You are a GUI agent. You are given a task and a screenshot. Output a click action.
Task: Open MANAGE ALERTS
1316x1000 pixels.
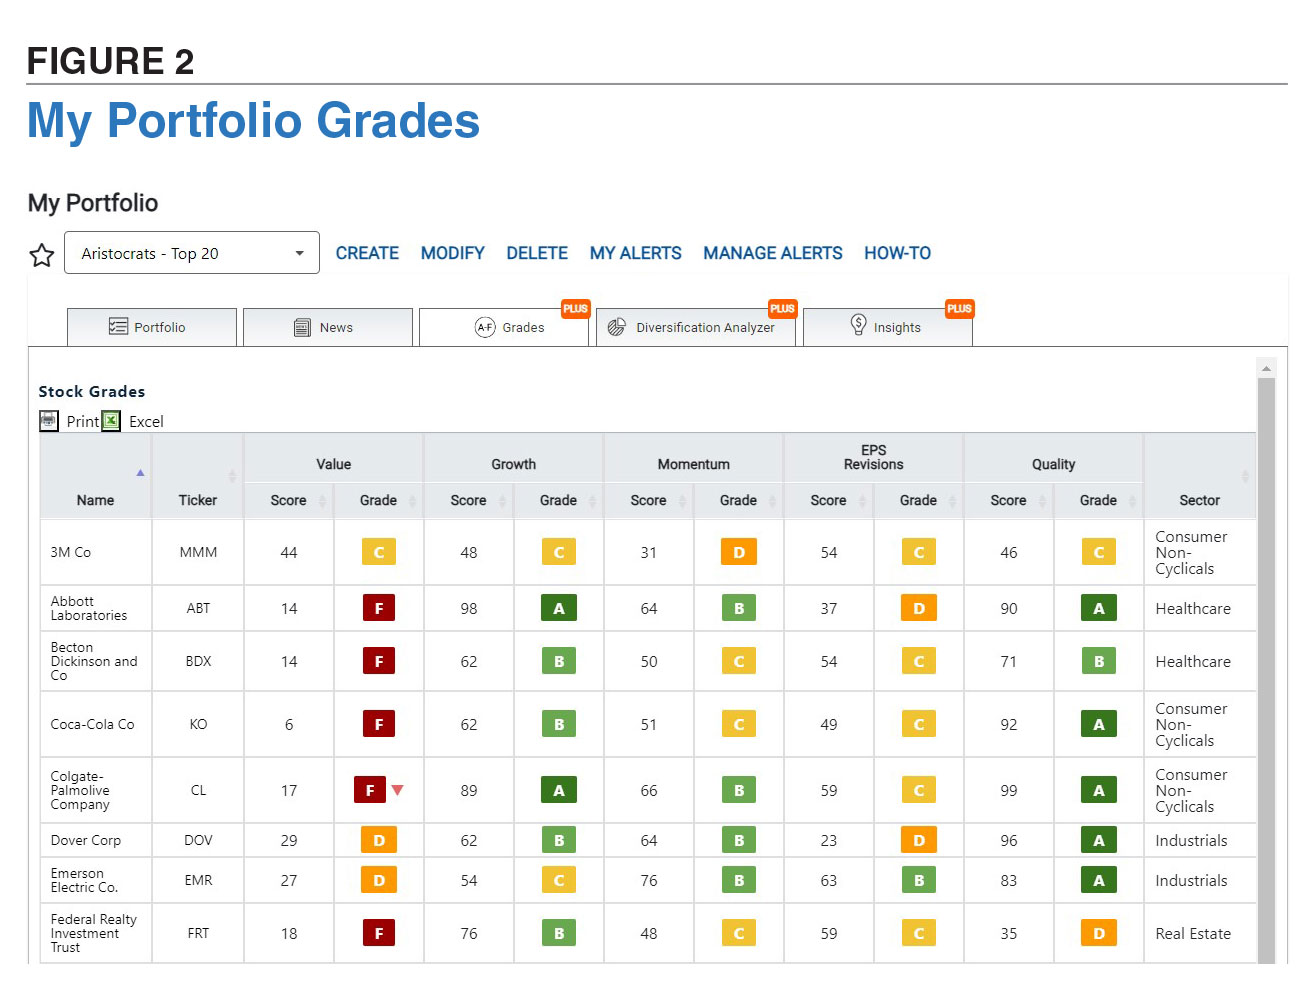point(772,253)
